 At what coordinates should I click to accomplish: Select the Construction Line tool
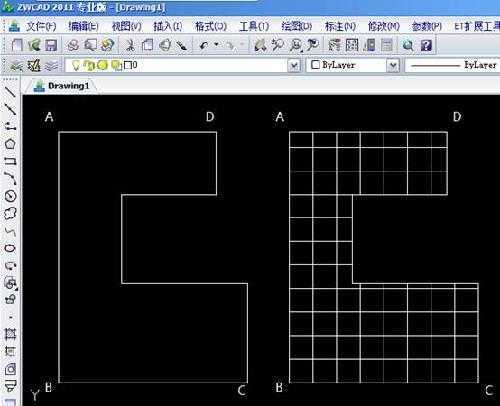(x=11, y=109)
